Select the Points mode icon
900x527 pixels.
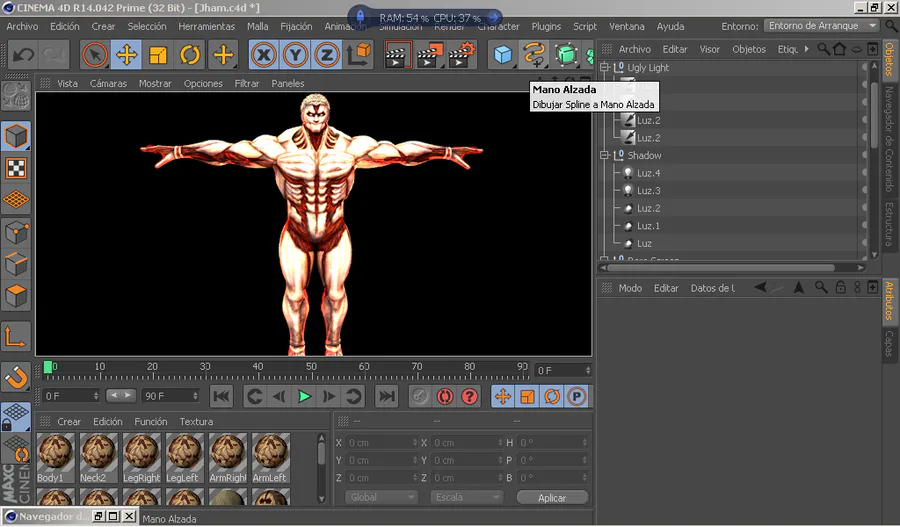[x=16, y=232]
